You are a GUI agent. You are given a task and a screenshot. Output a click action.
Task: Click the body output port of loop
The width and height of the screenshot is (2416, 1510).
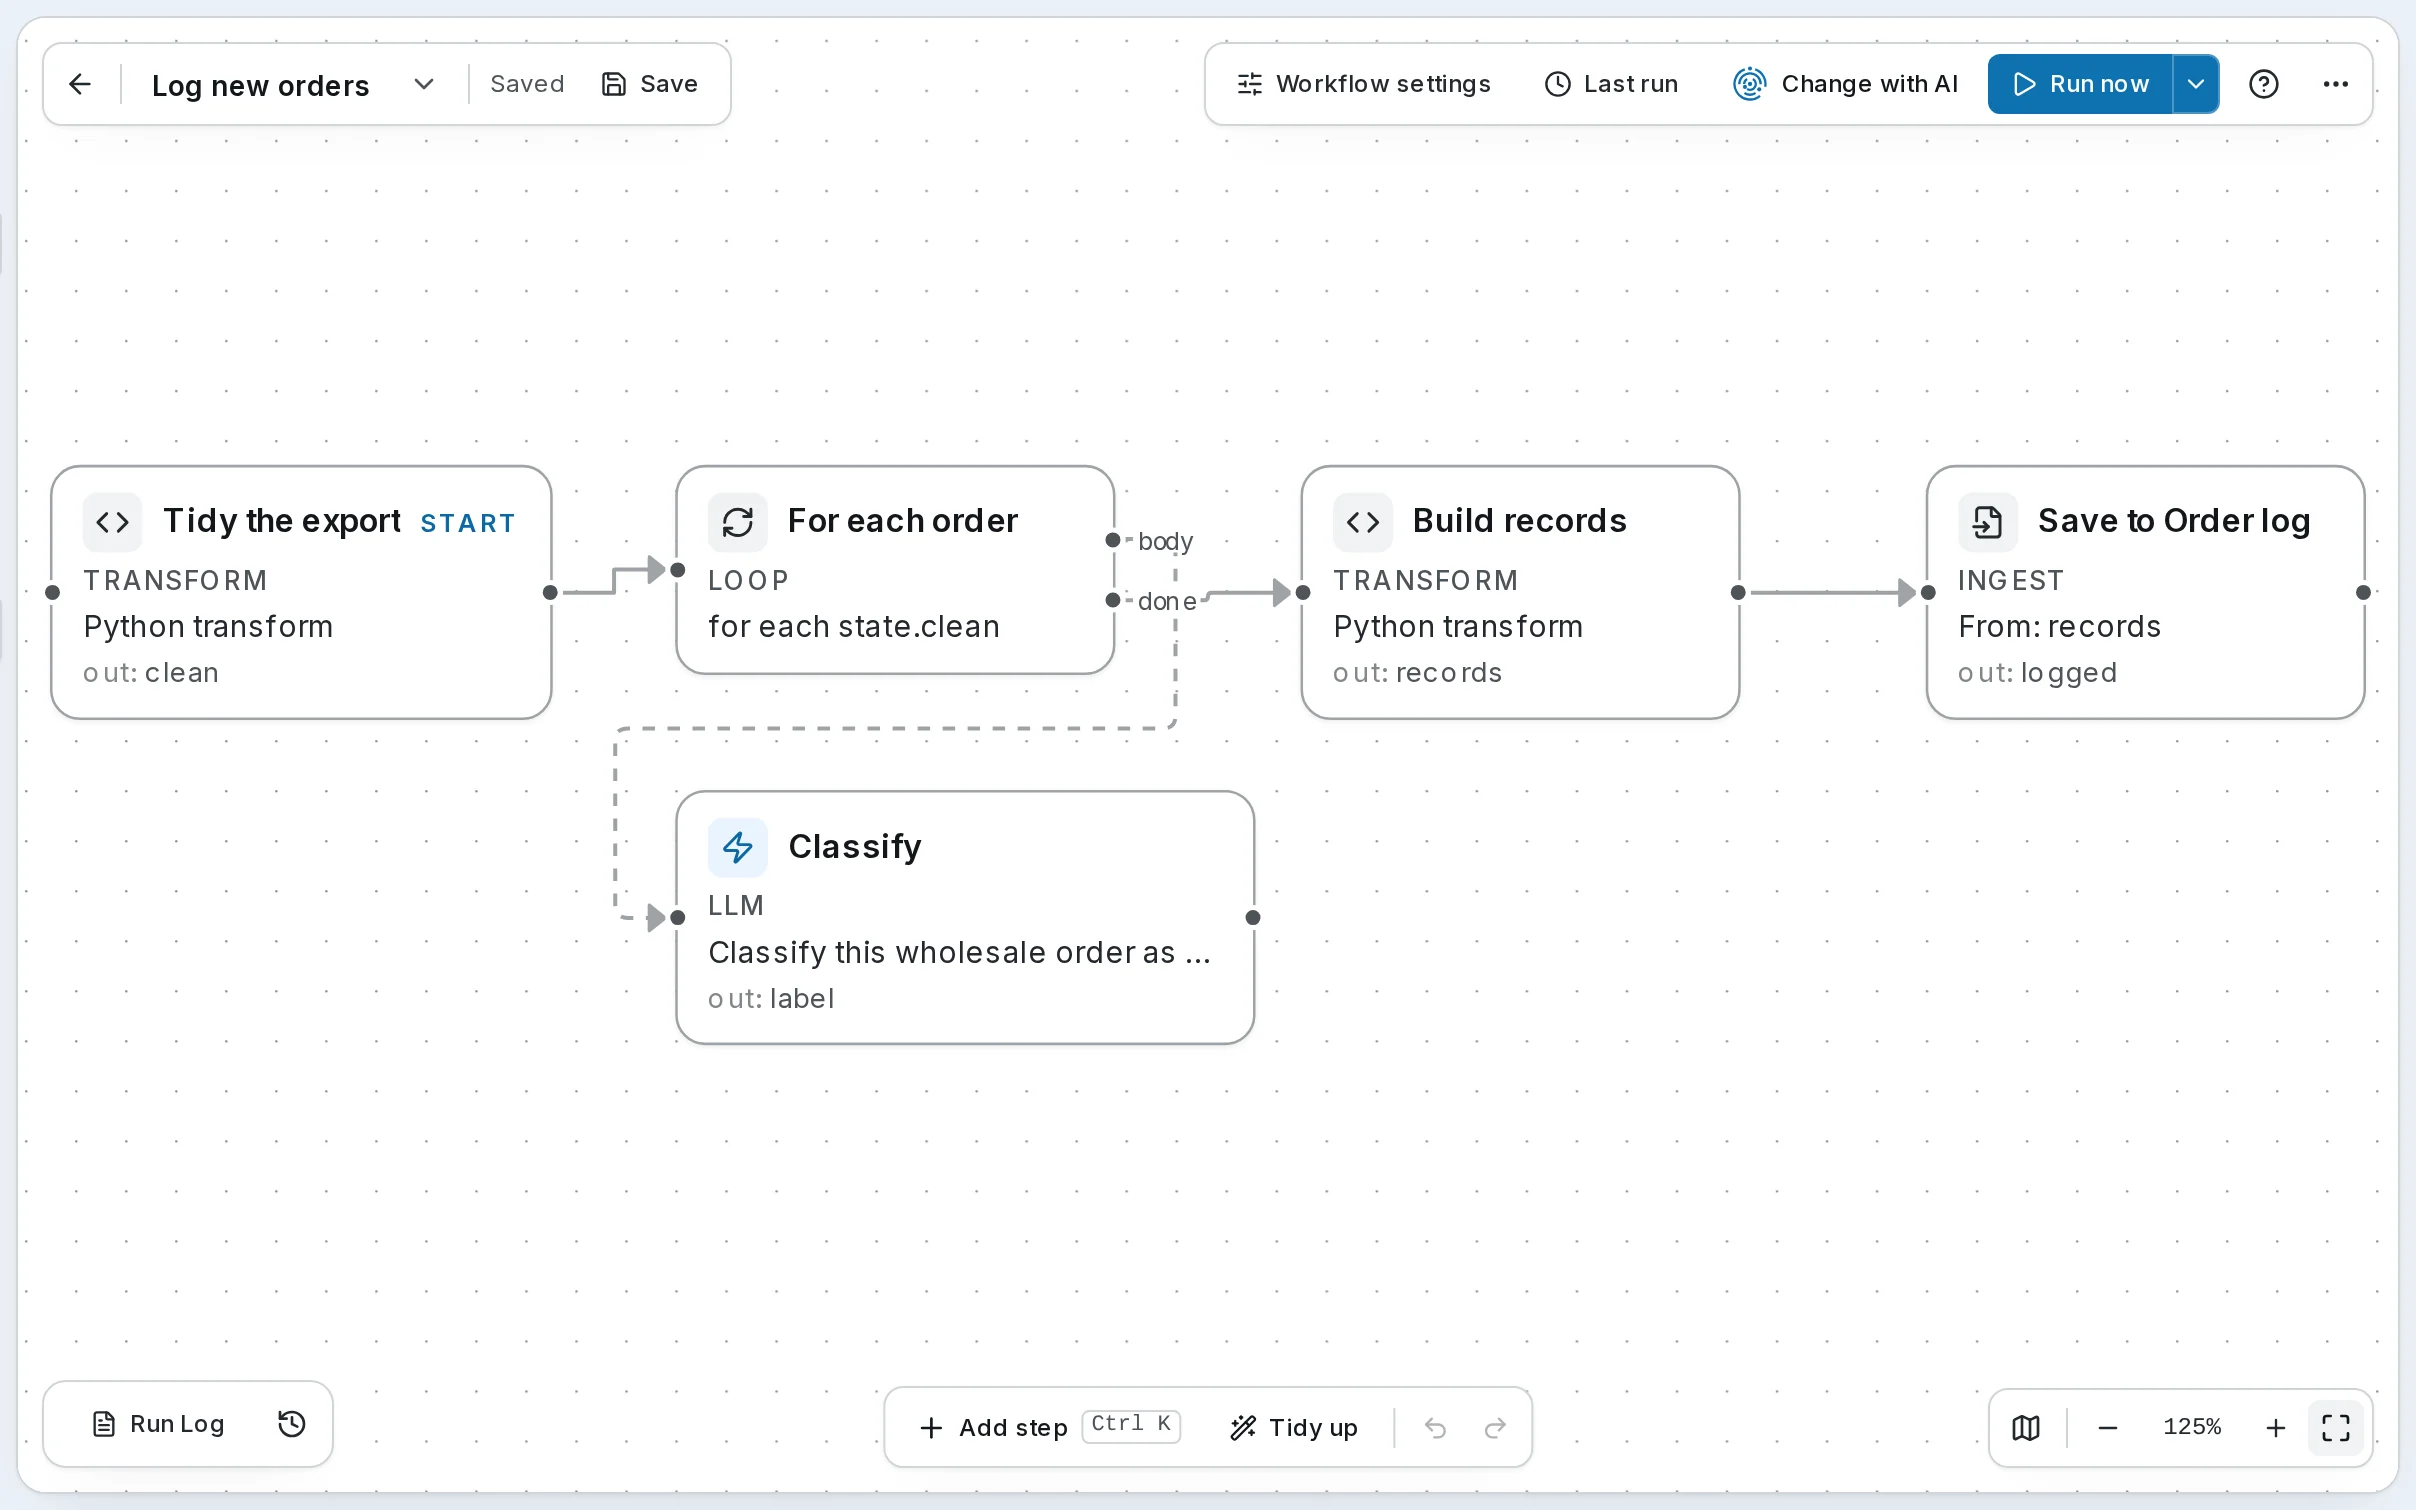1113,540
